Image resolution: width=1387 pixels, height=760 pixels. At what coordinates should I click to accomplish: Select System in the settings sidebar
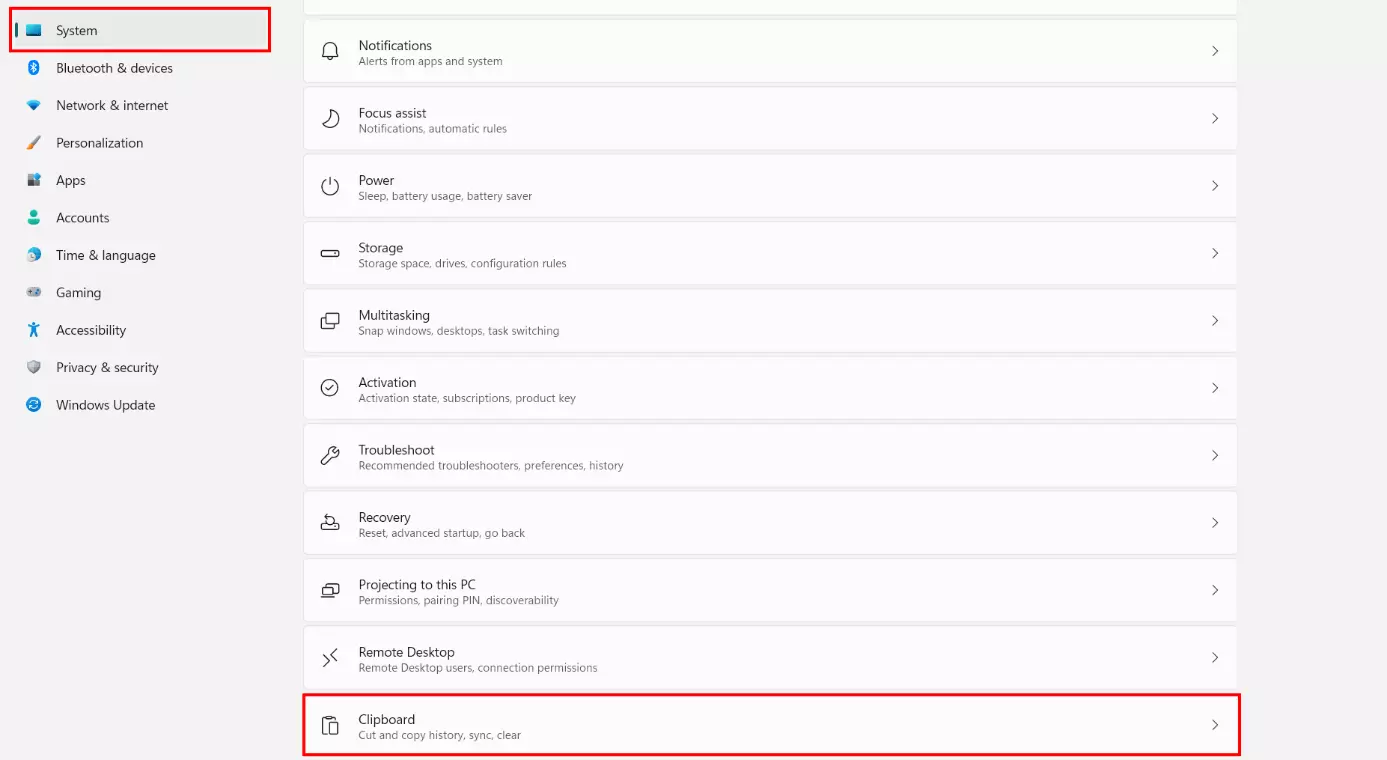tap(141, 31)
